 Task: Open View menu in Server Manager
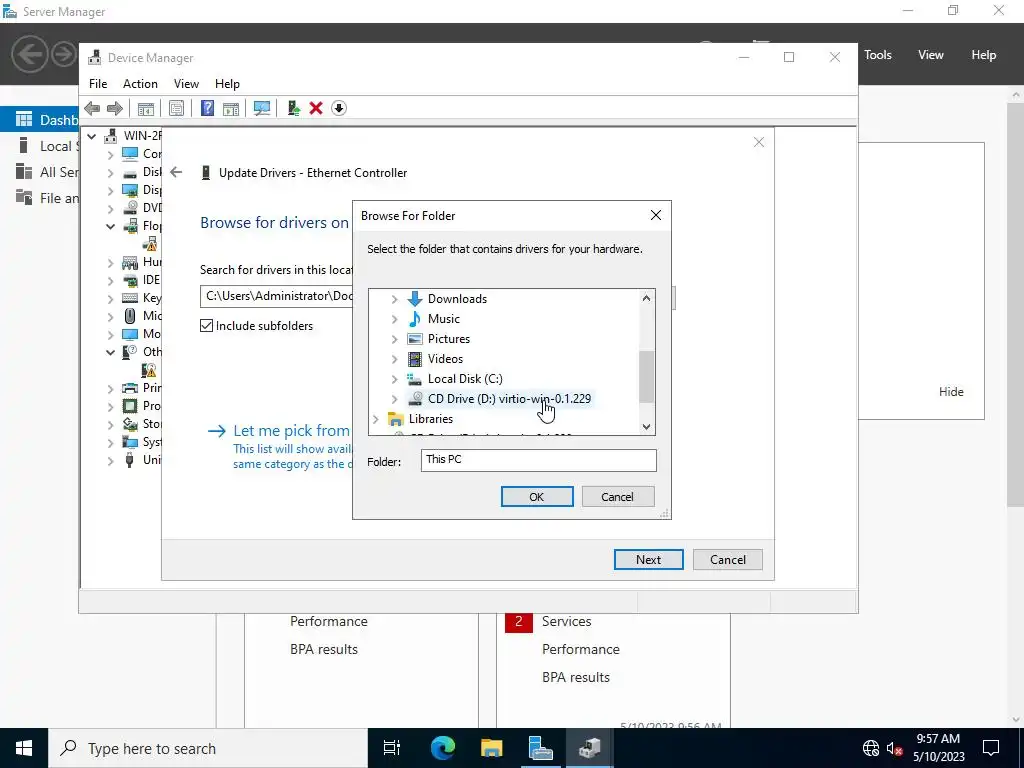931,55
